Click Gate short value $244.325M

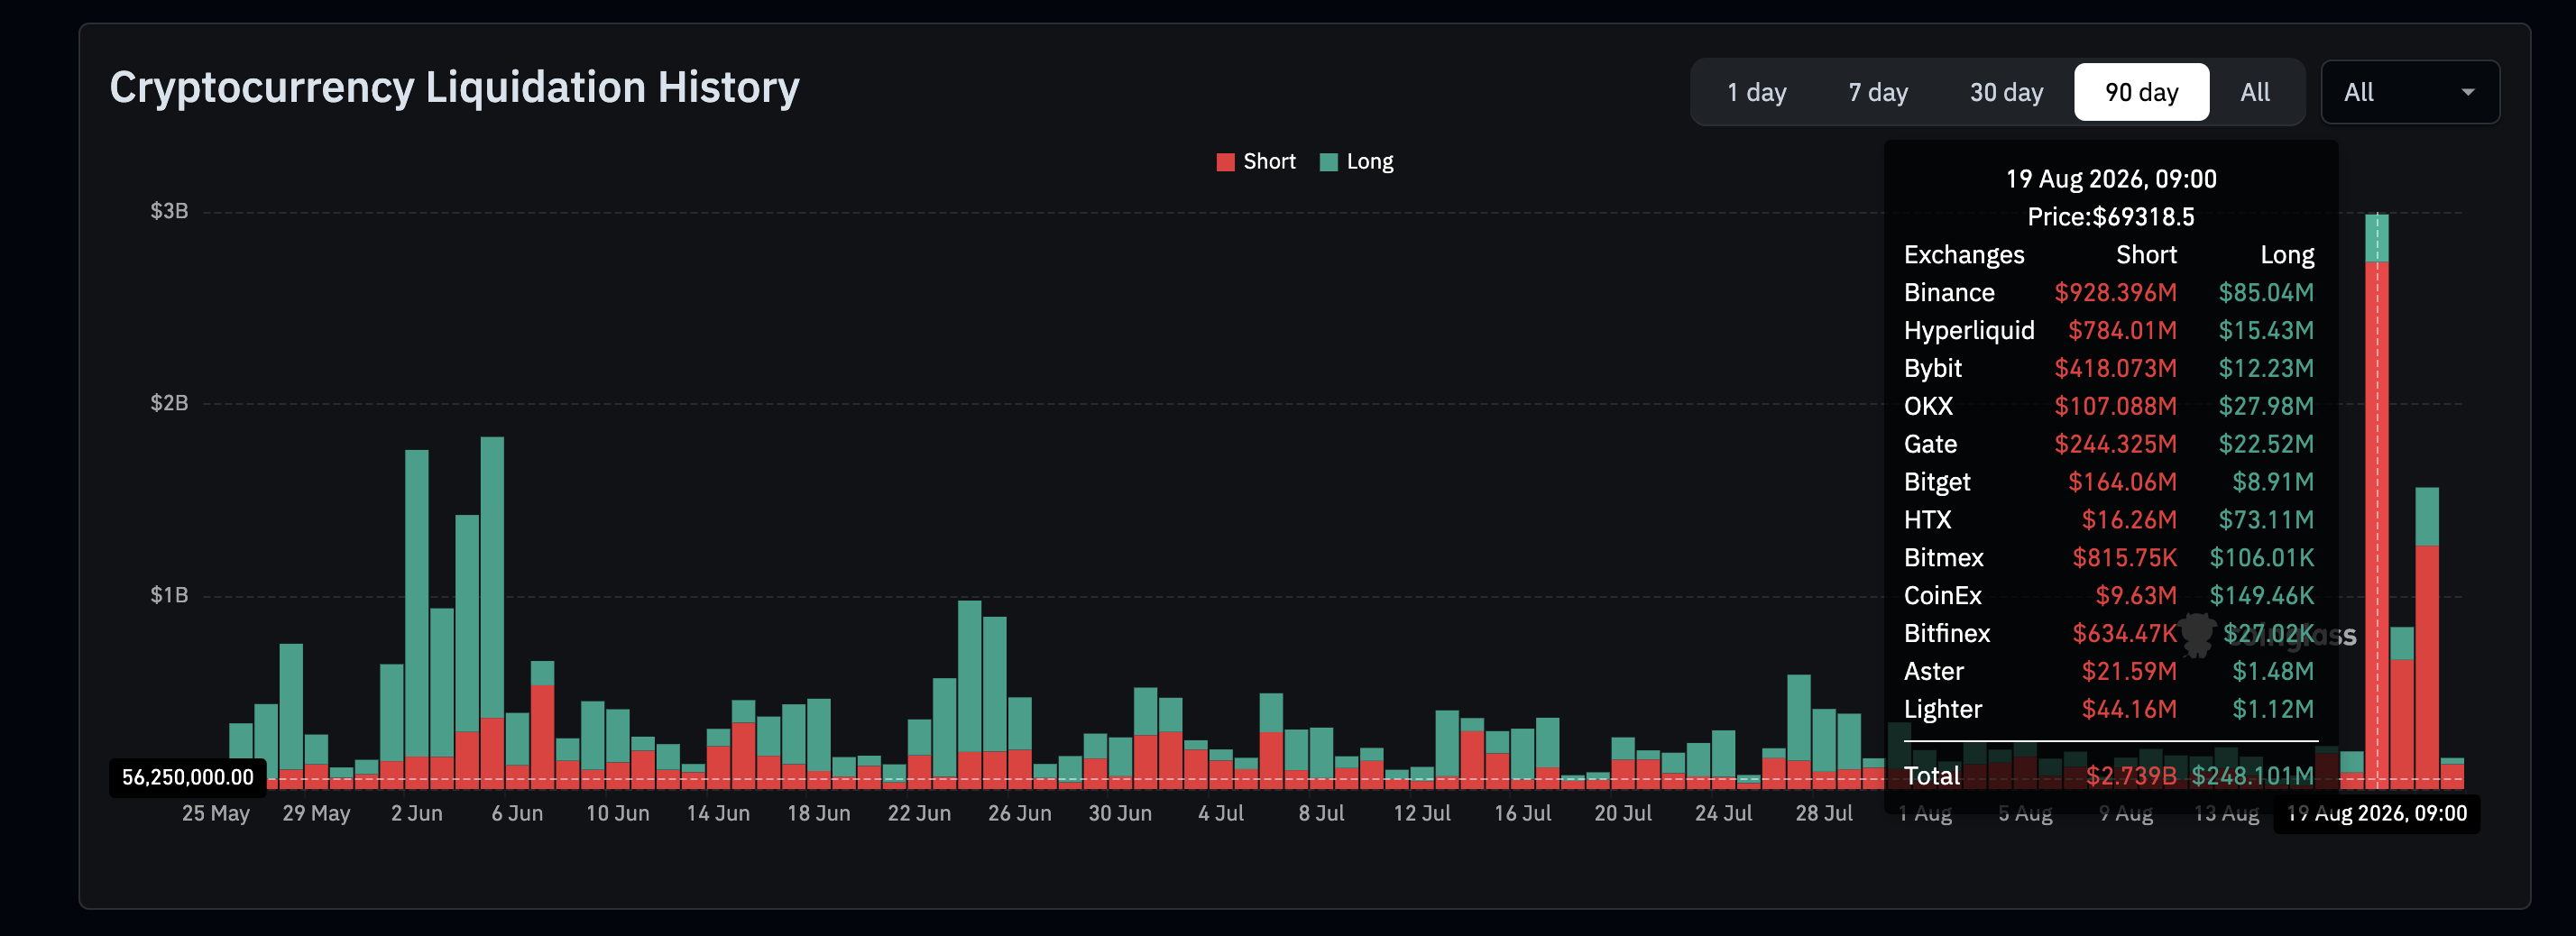point(2115,444)
